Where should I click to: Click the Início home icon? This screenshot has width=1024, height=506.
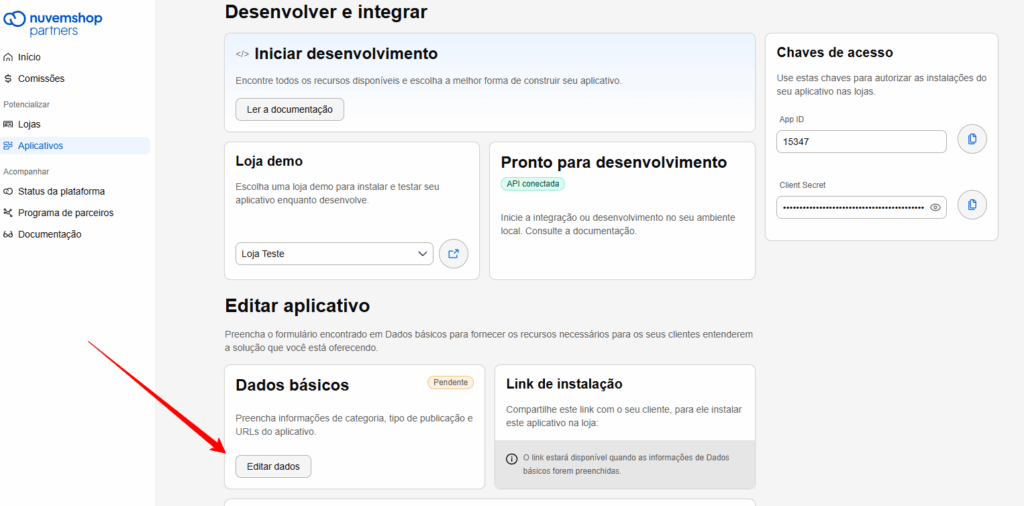point(9,57)
